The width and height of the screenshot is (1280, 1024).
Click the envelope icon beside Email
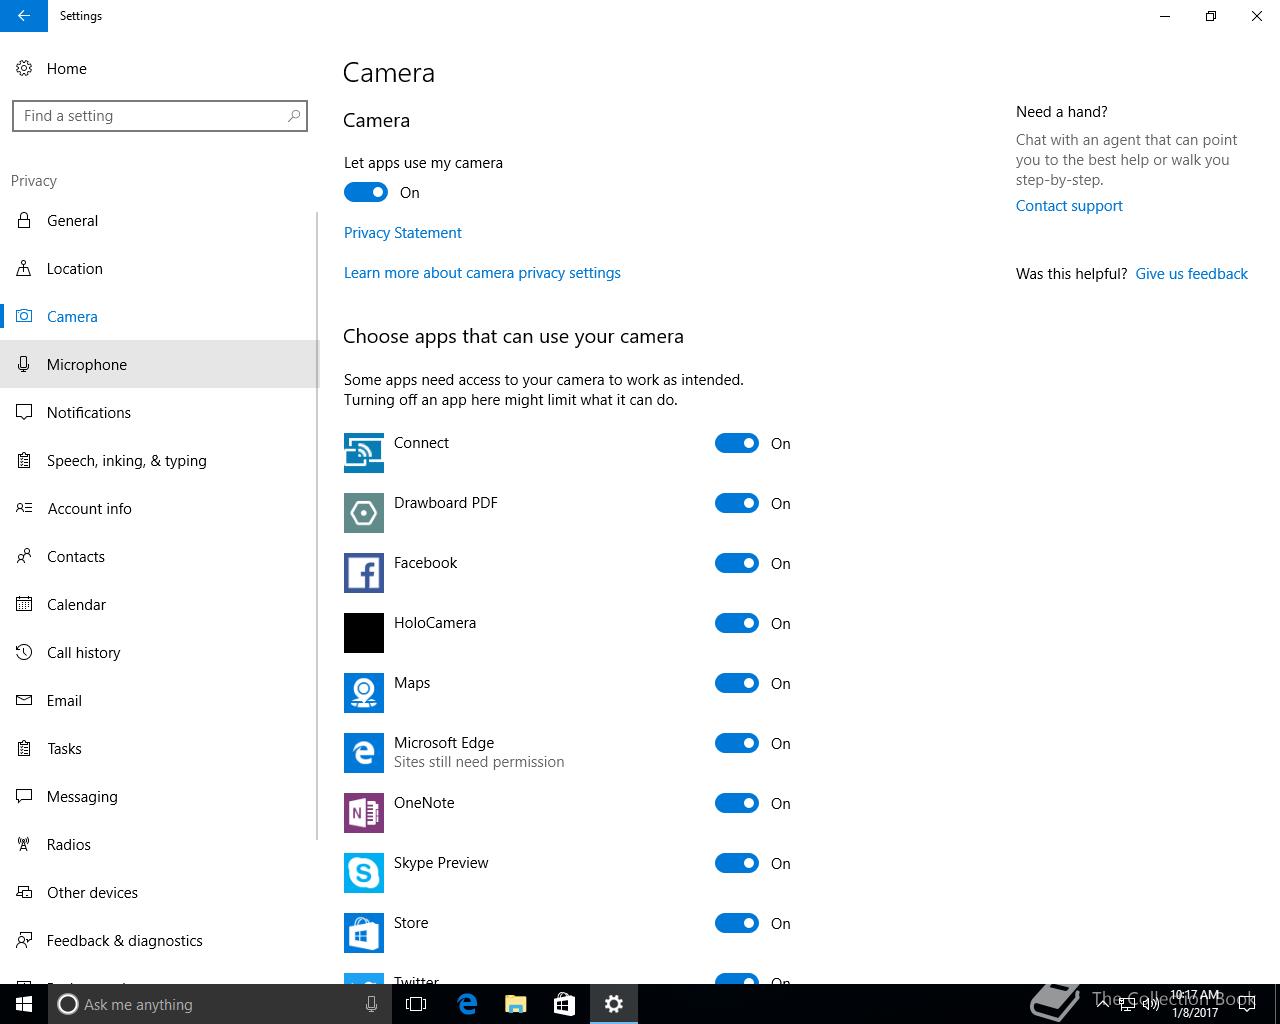pyautogui.click(x=24, y=700)
